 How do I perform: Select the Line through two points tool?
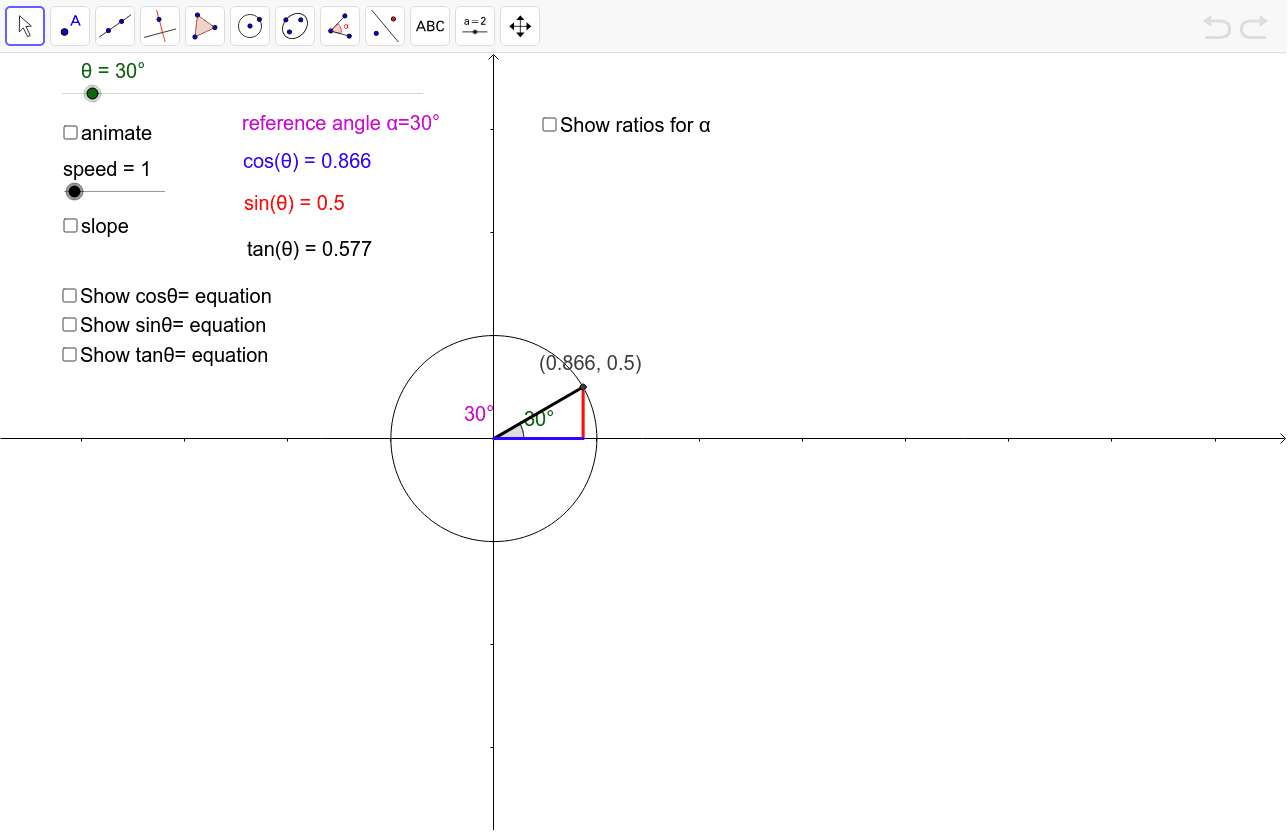click(x=115, y=26)
